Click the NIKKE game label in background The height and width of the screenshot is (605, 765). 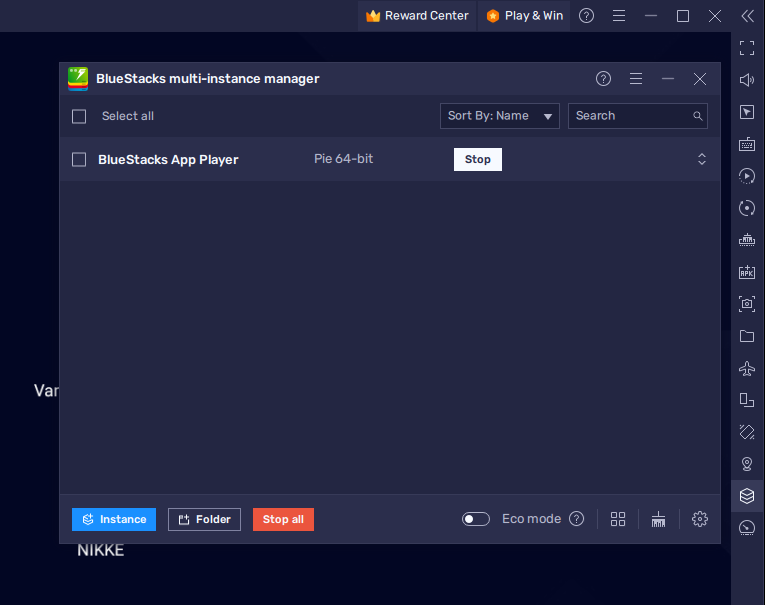(101, 550)
